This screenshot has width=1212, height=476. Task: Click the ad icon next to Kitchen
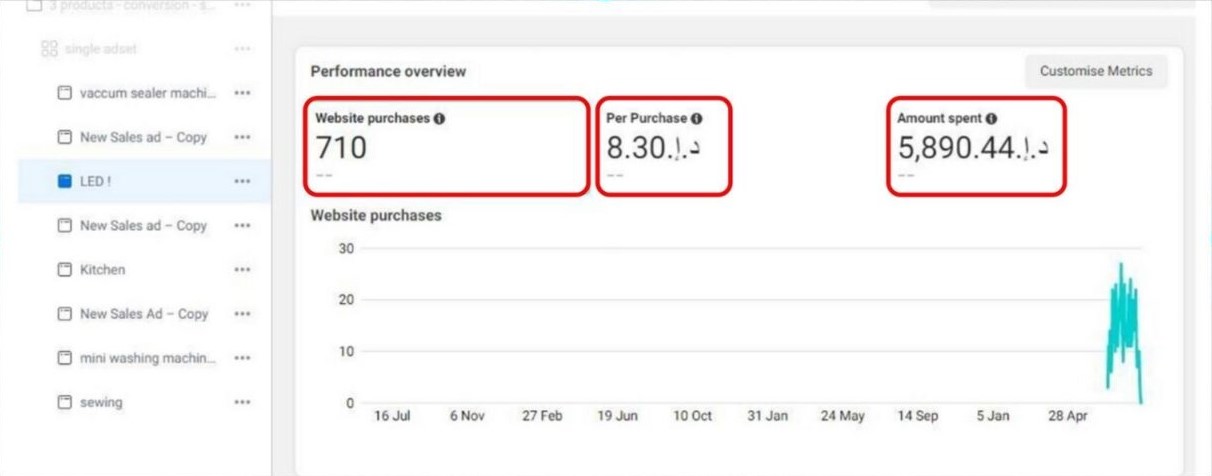tap(65, 270)
